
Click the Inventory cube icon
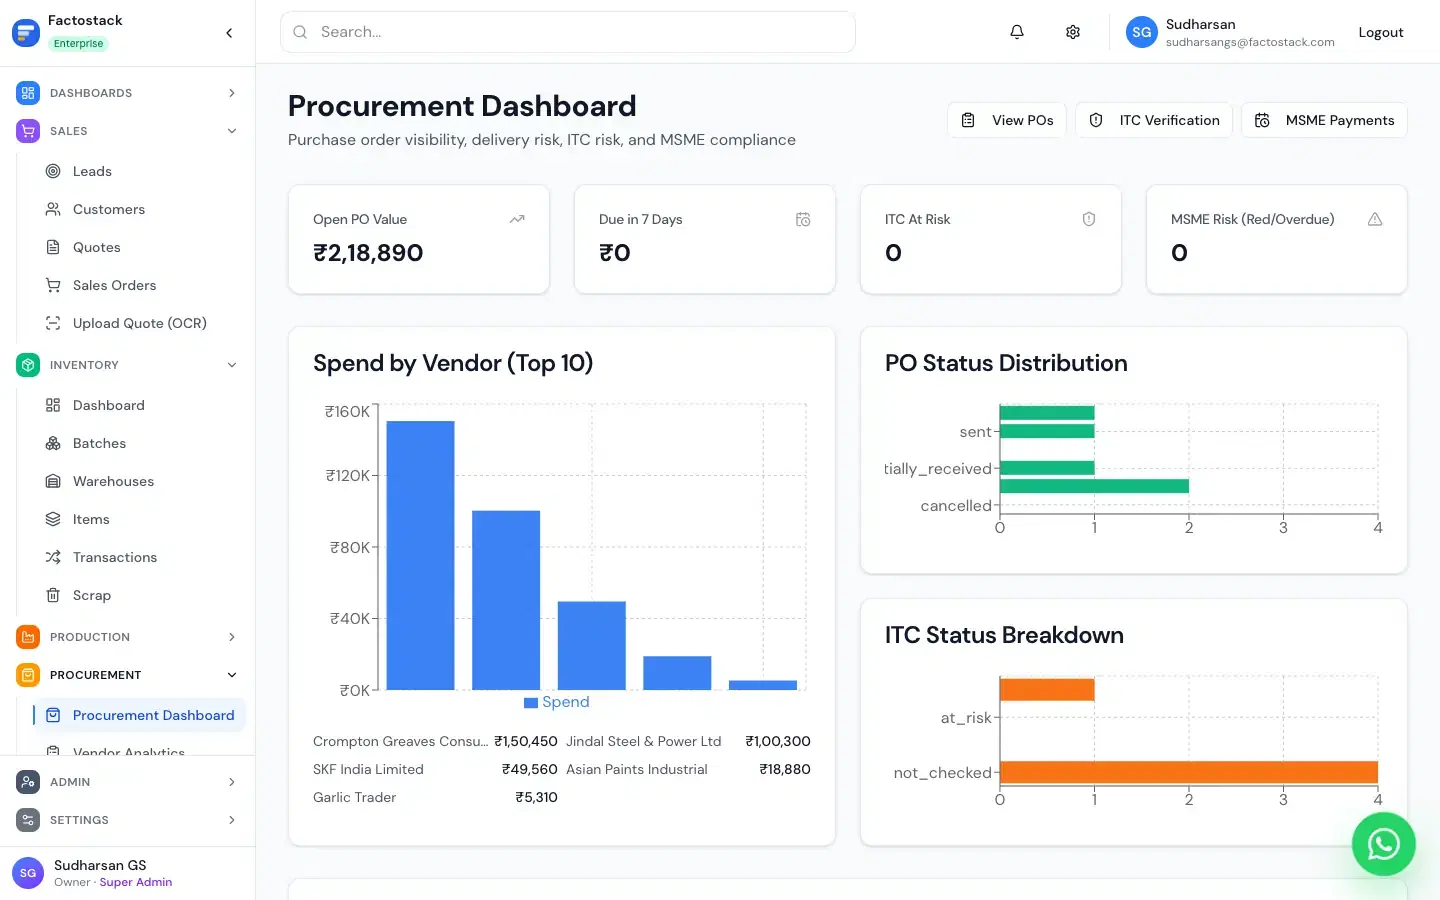coord(28,365)
